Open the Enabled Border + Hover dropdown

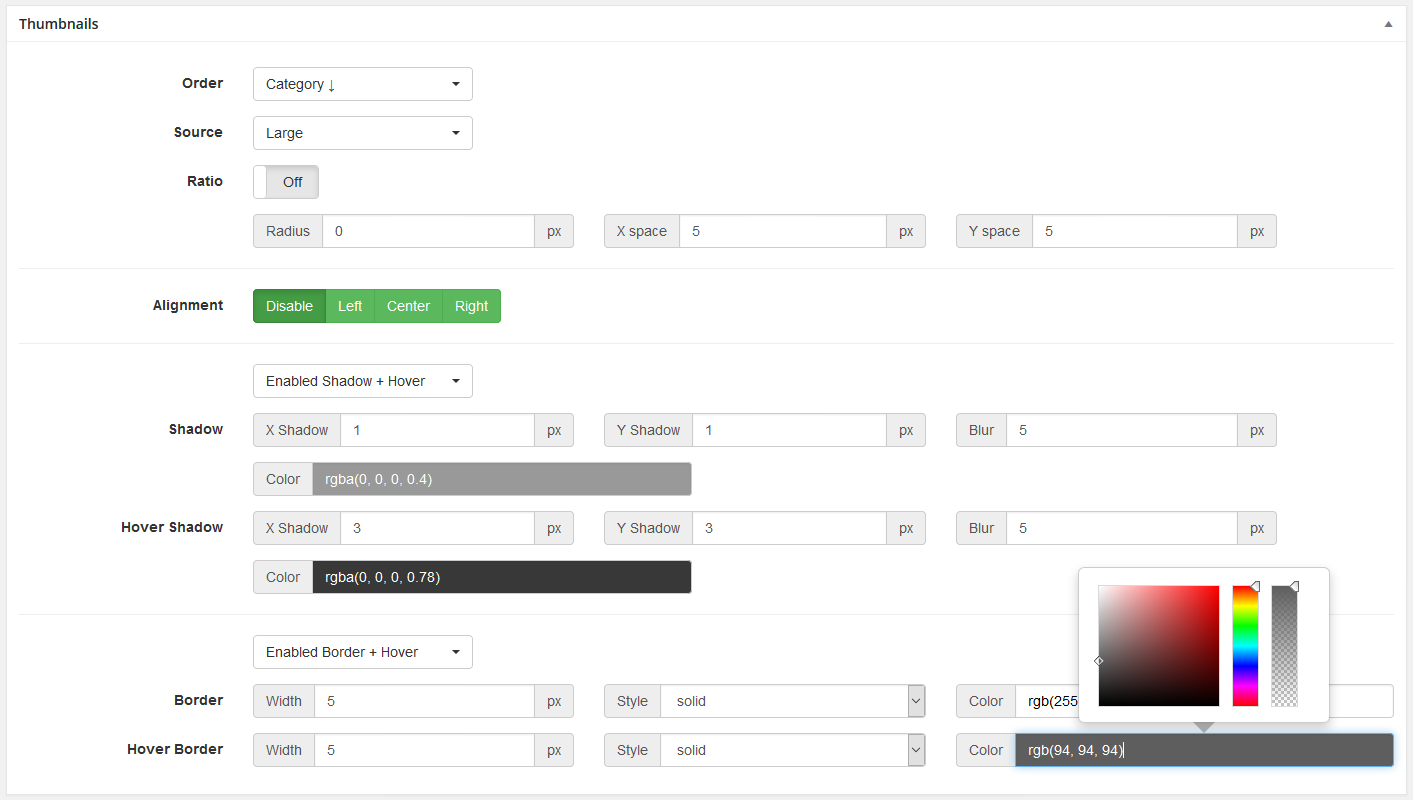tap(362, 652)
